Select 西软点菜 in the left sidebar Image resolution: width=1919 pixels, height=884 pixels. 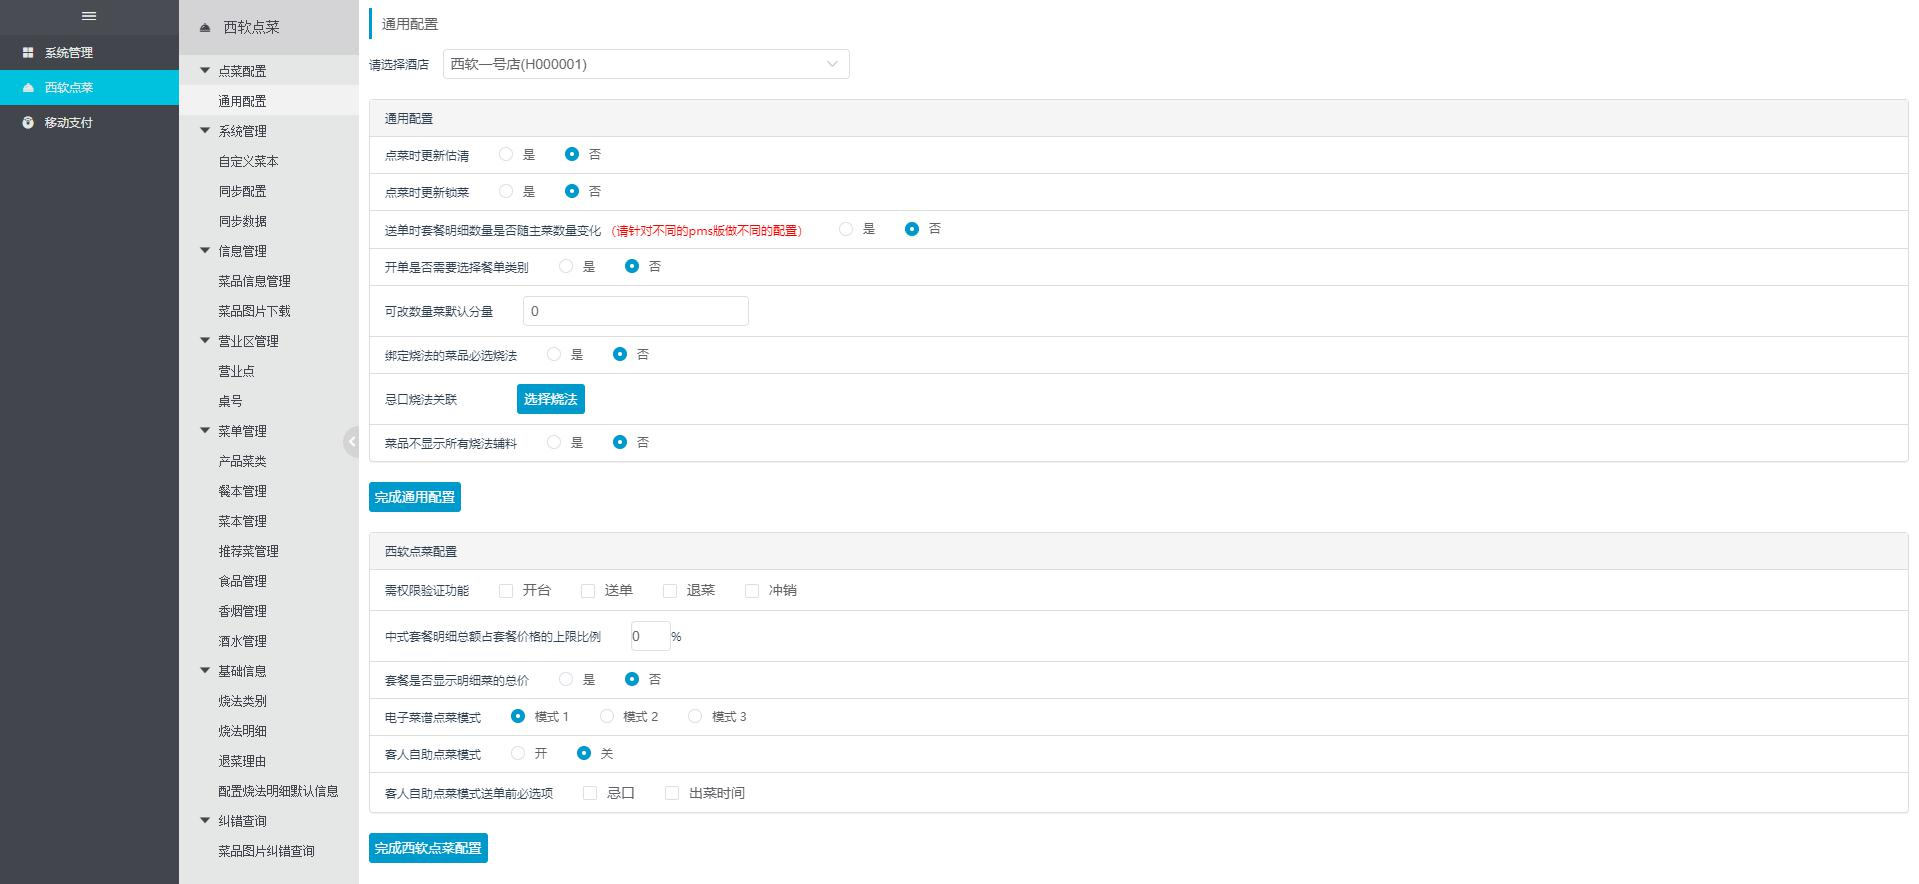pyautogui.click(x=89, y=87)
